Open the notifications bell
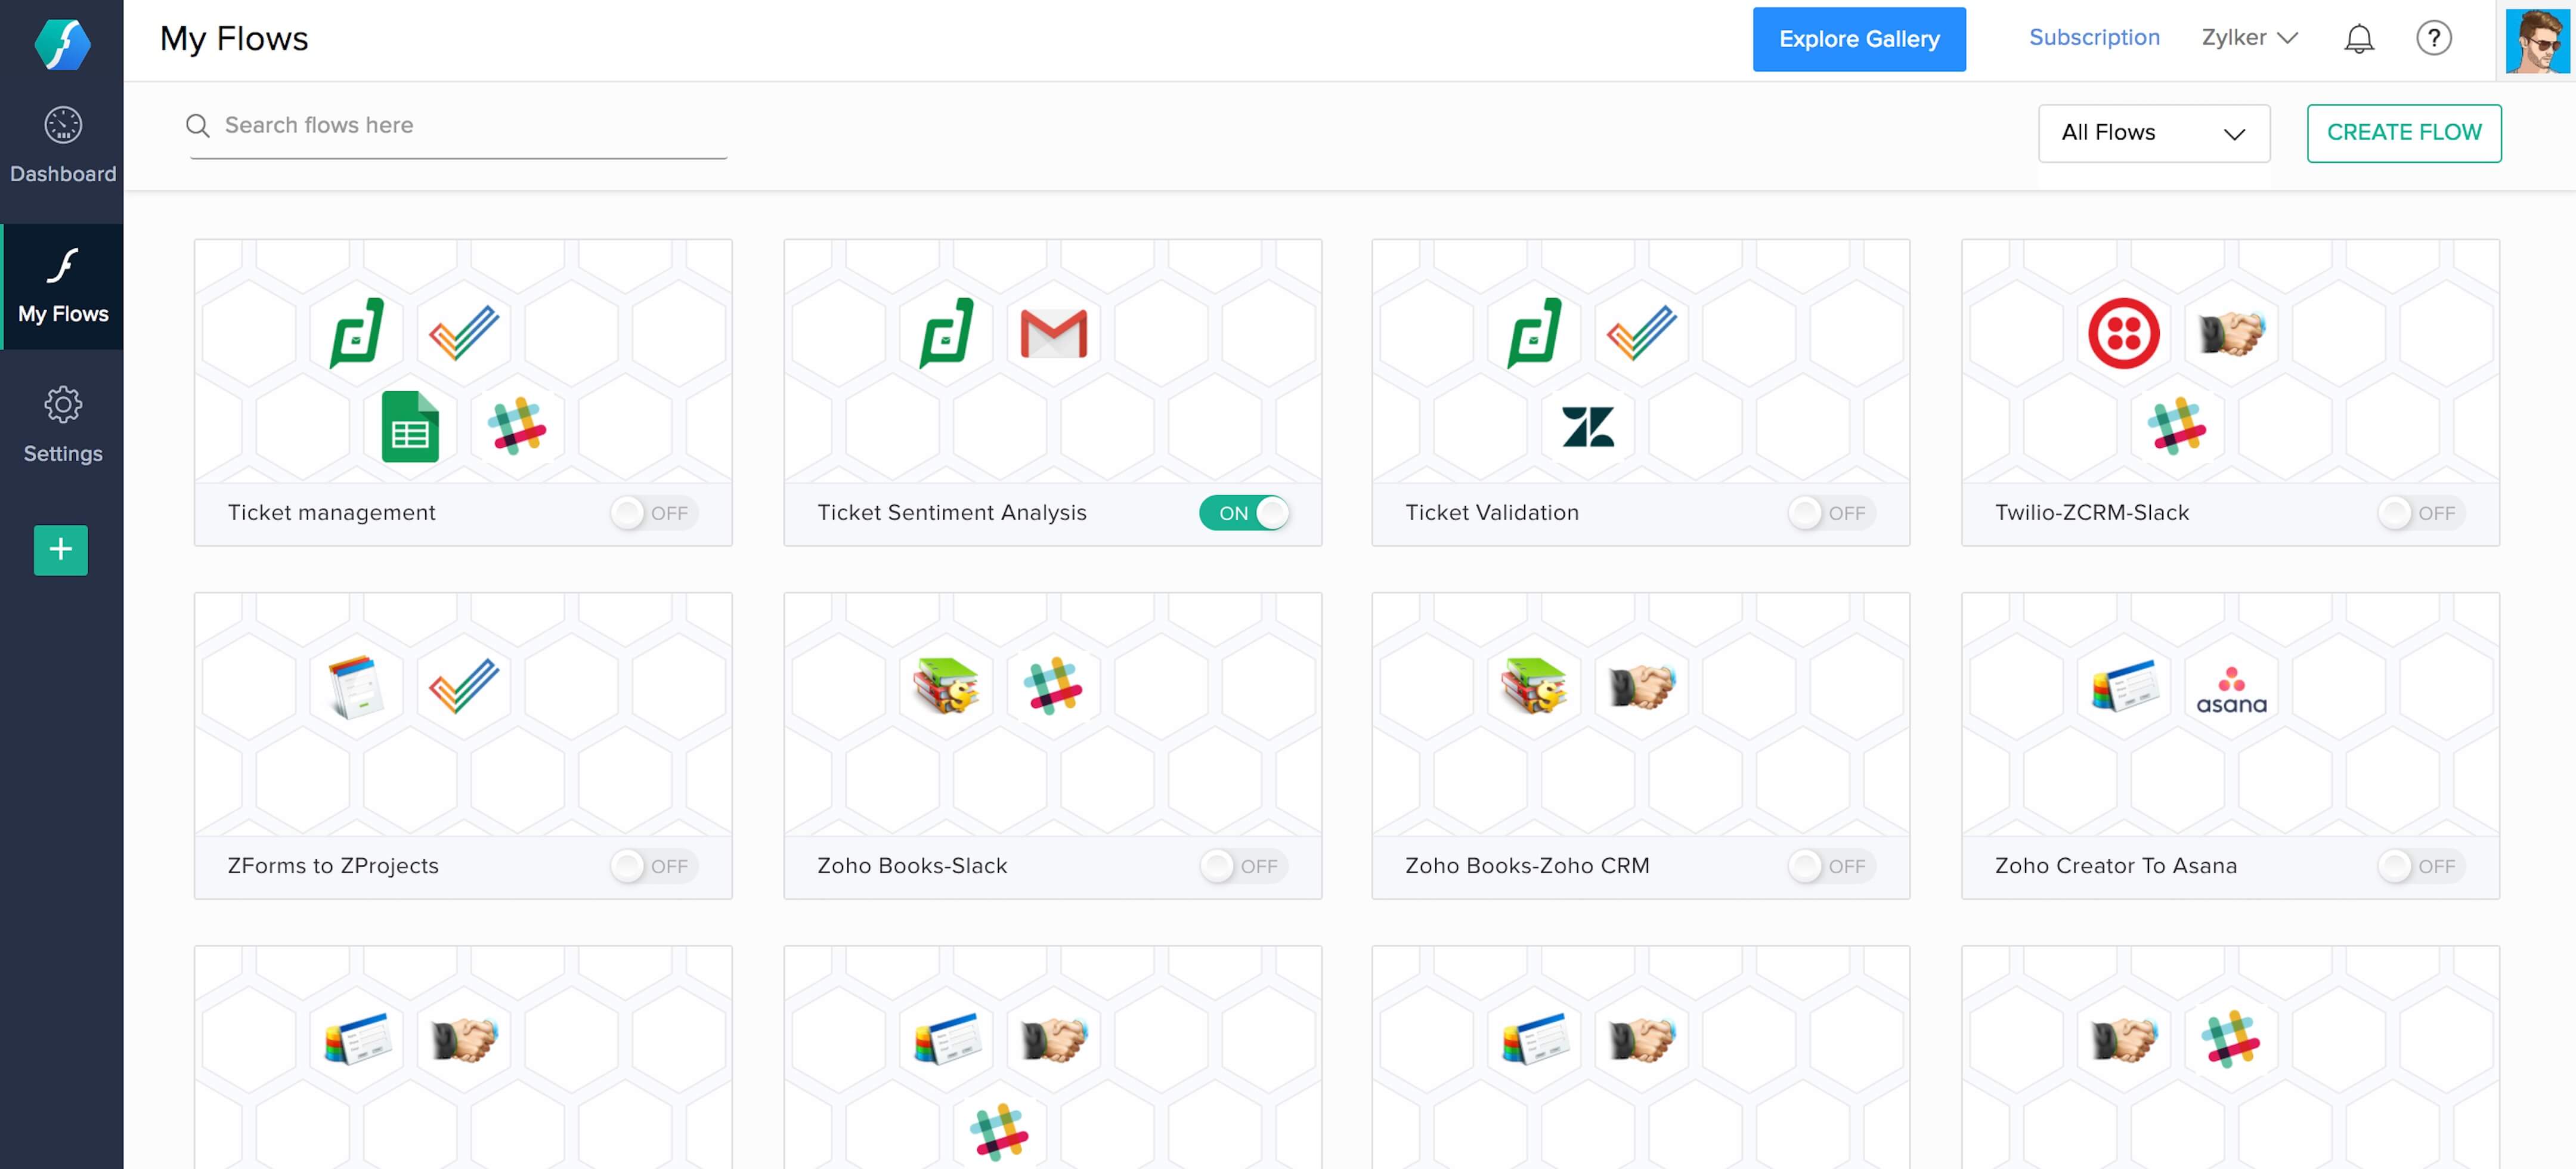The width and height of the screenshot is (2576, 1169). pyautogui.click(x=2359, y=39)
